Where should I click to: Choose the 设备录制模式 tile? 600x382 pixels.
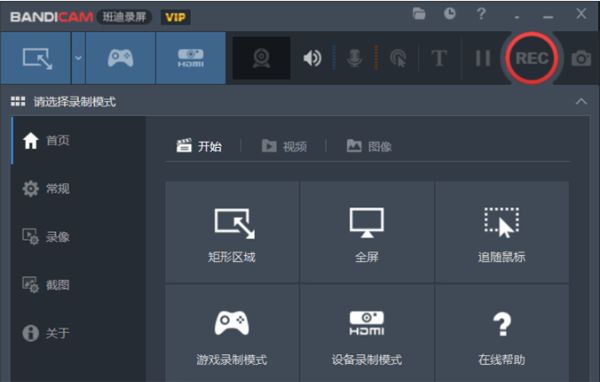[367, 333]
